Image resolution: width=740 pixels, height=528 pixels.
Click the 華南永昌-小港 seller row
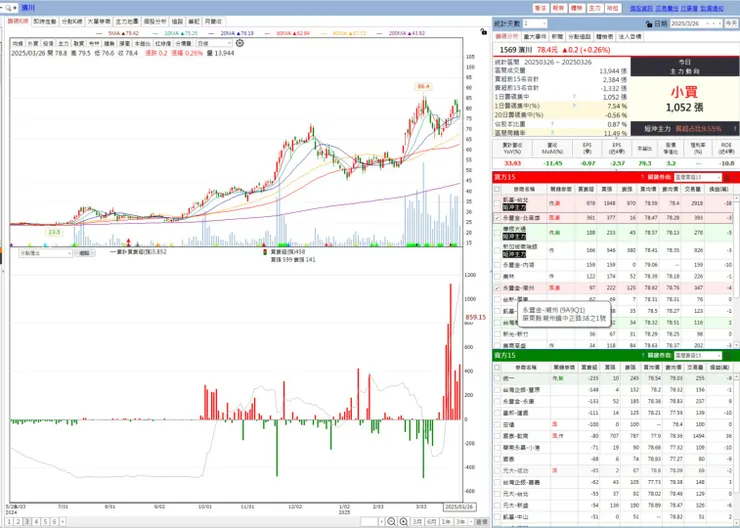614,448
